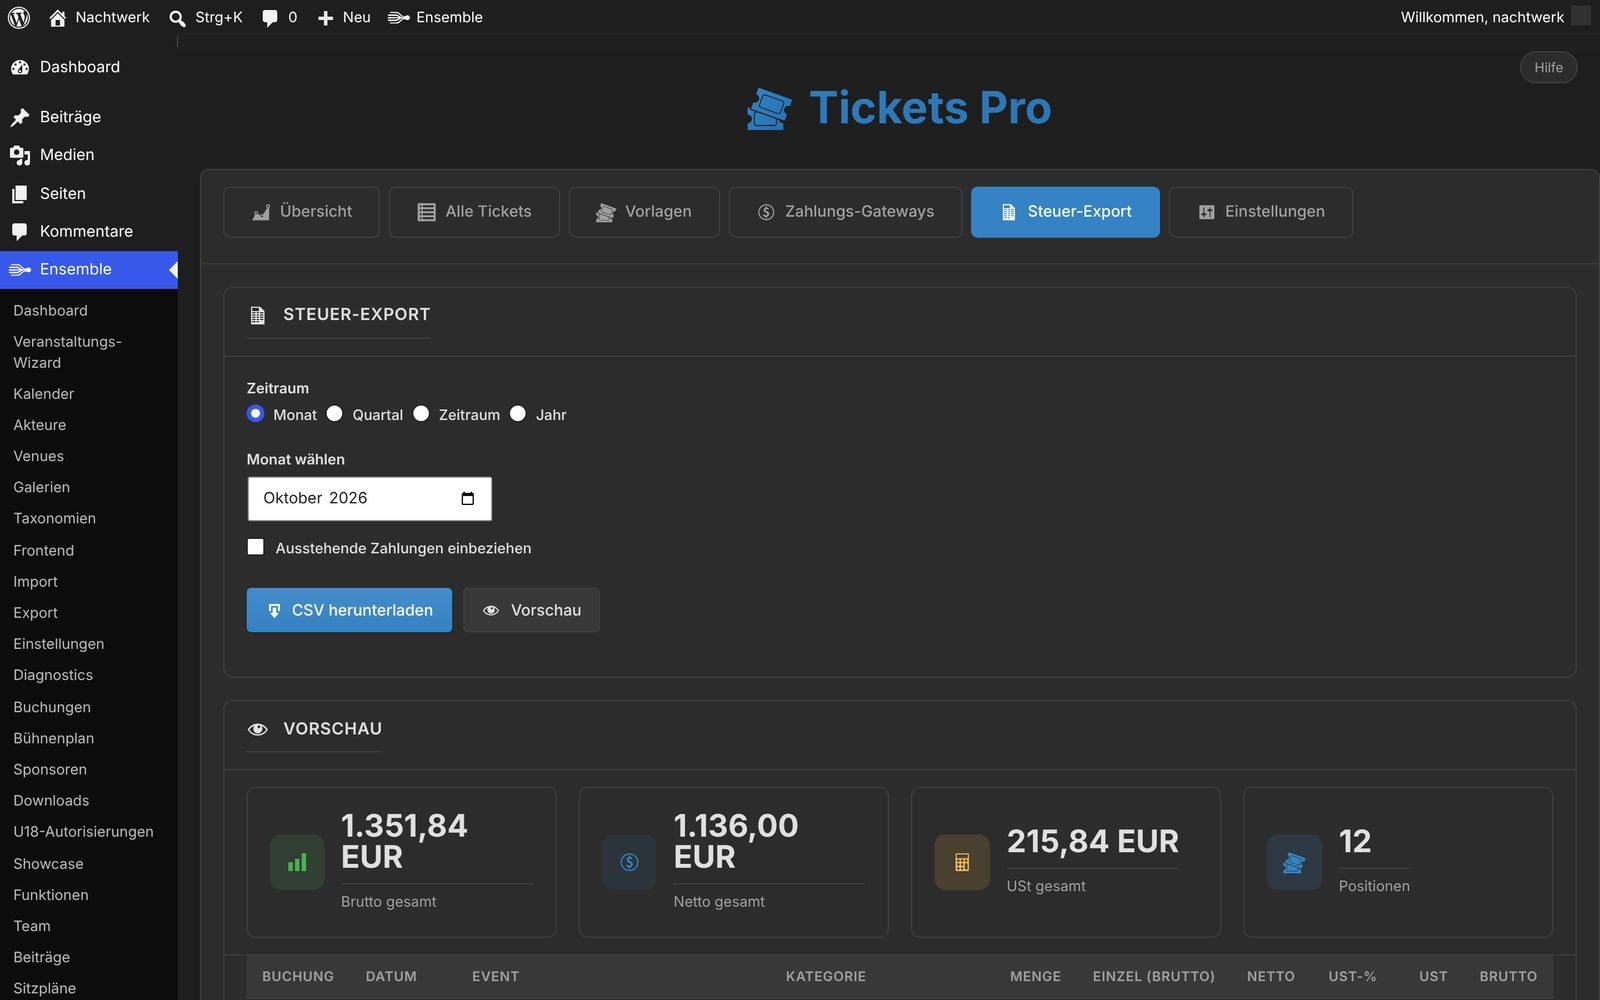
Task: Click the Medien media icon
Action: point(20,155)
